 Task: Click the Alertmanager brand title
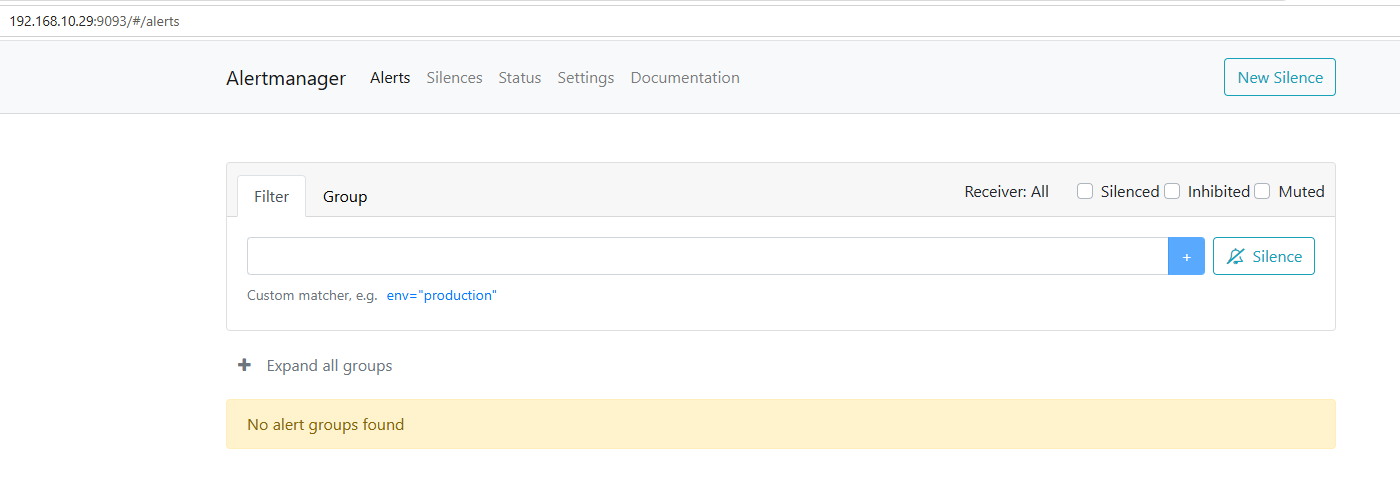(x=286, y=78)
